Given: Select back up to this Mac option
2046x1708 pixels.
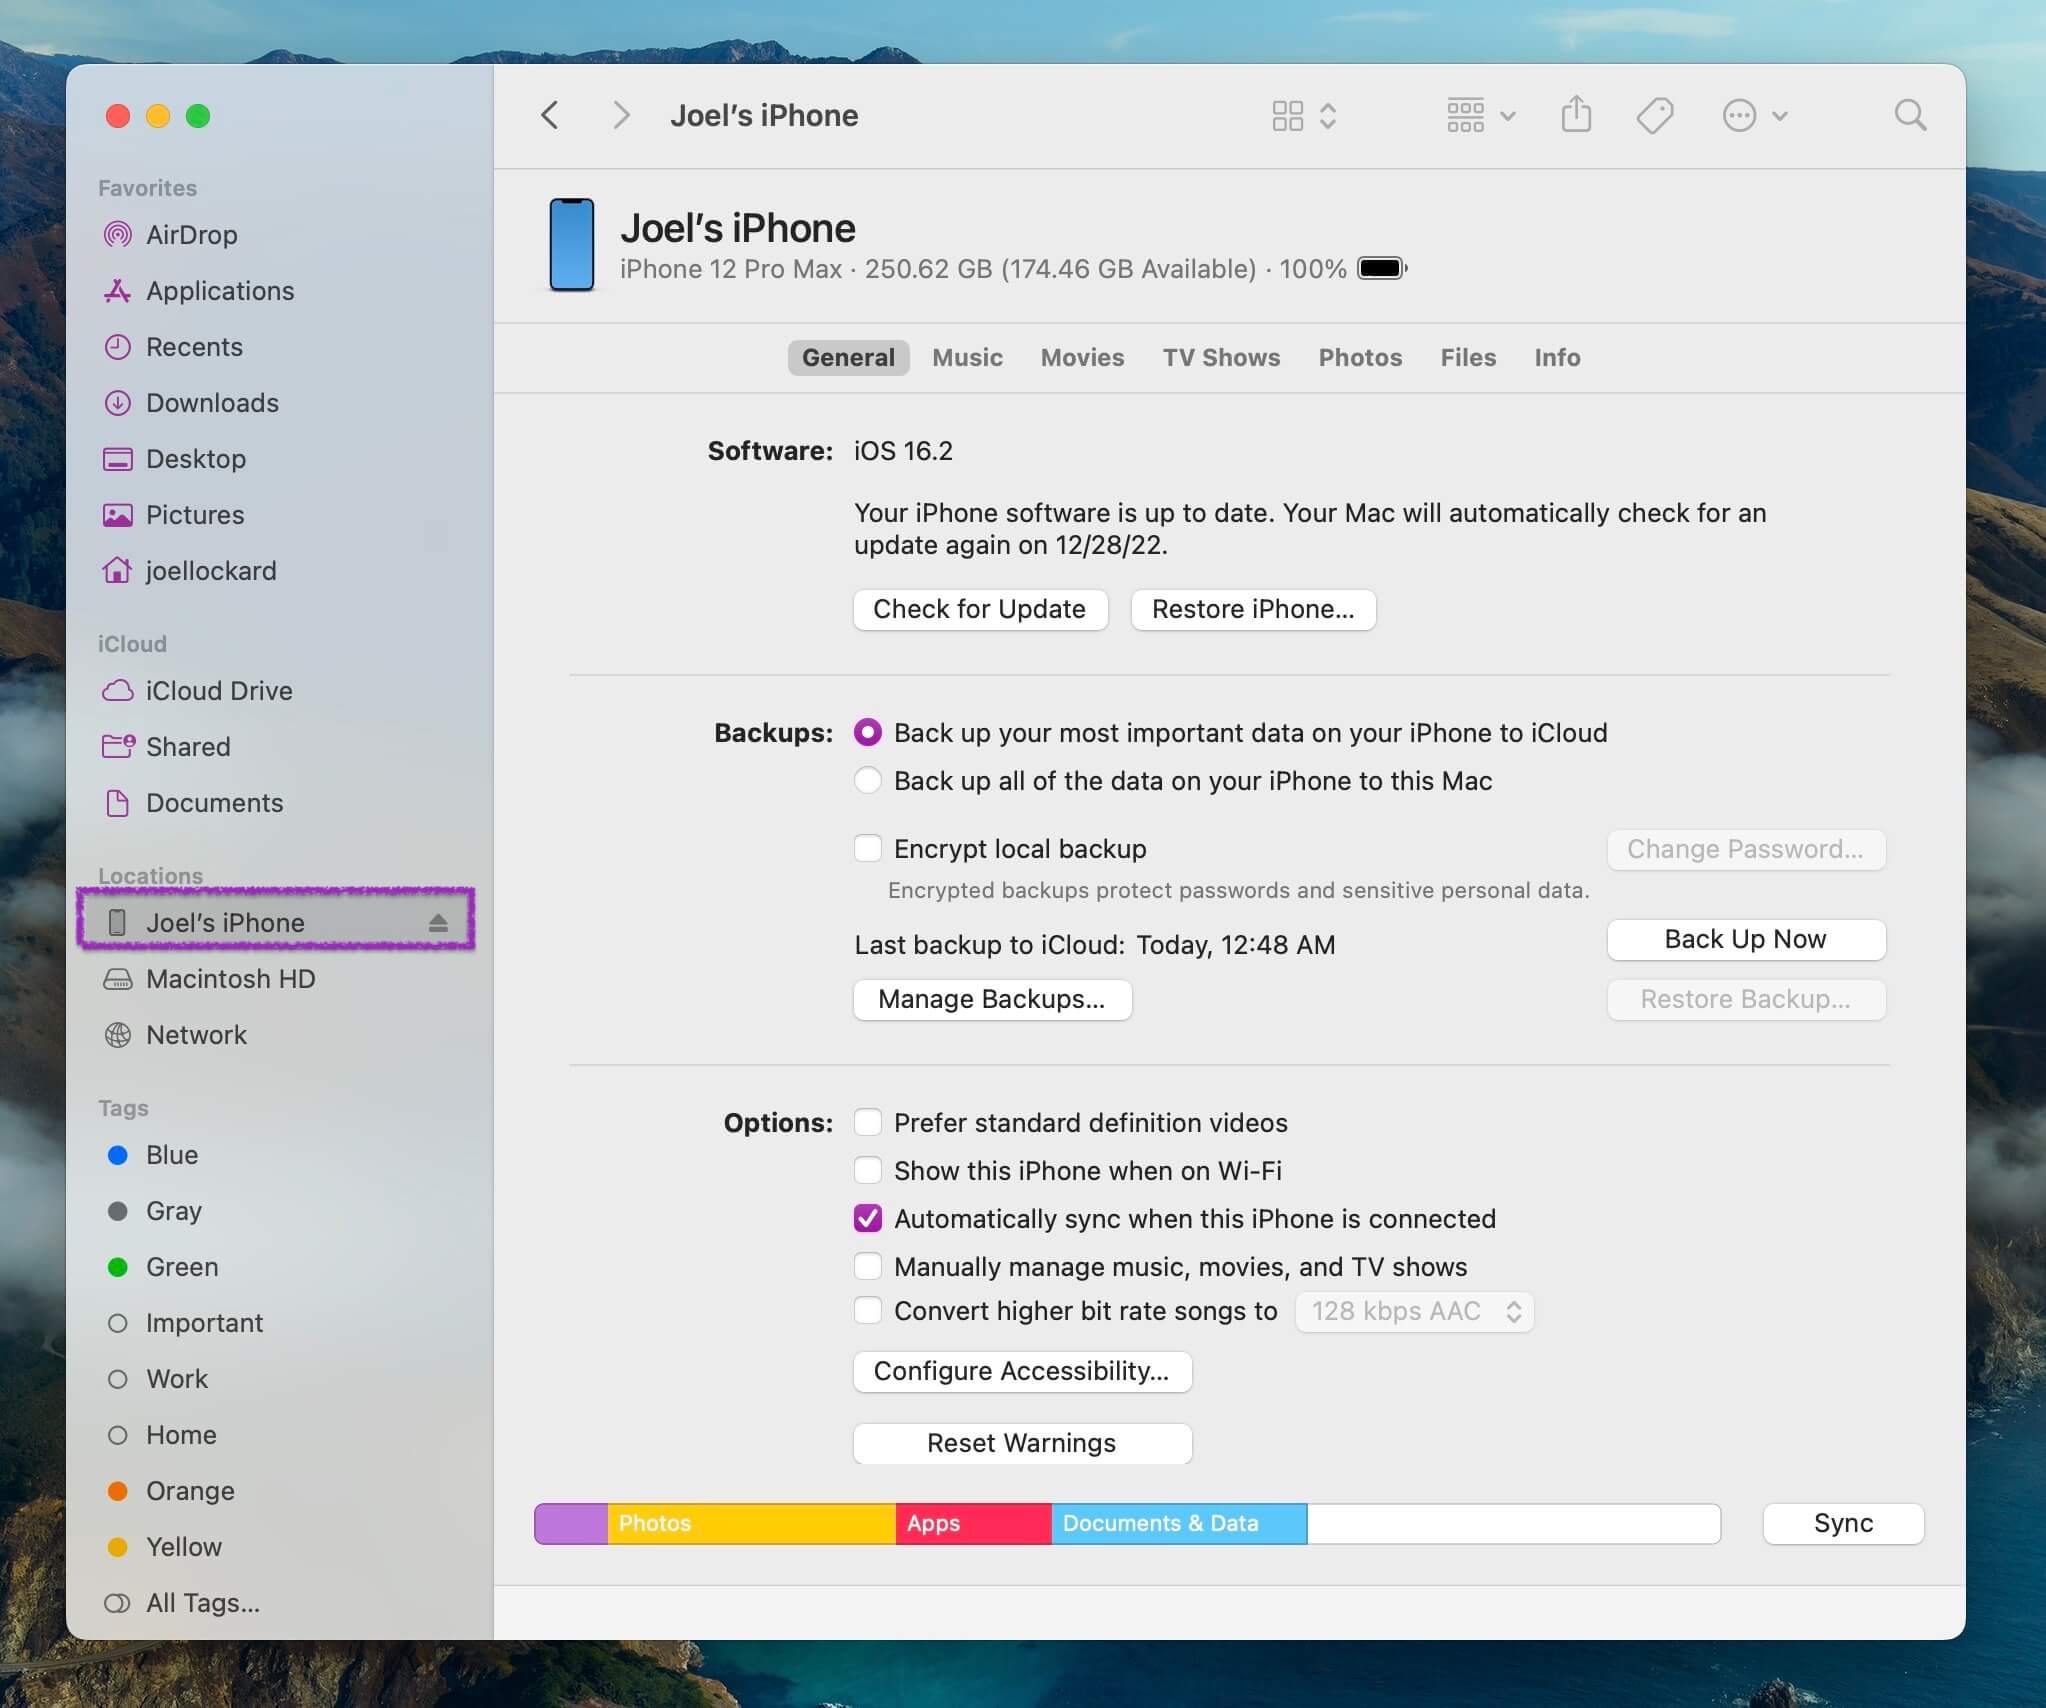Looking at the screenshot, I should tap(868, 780).
